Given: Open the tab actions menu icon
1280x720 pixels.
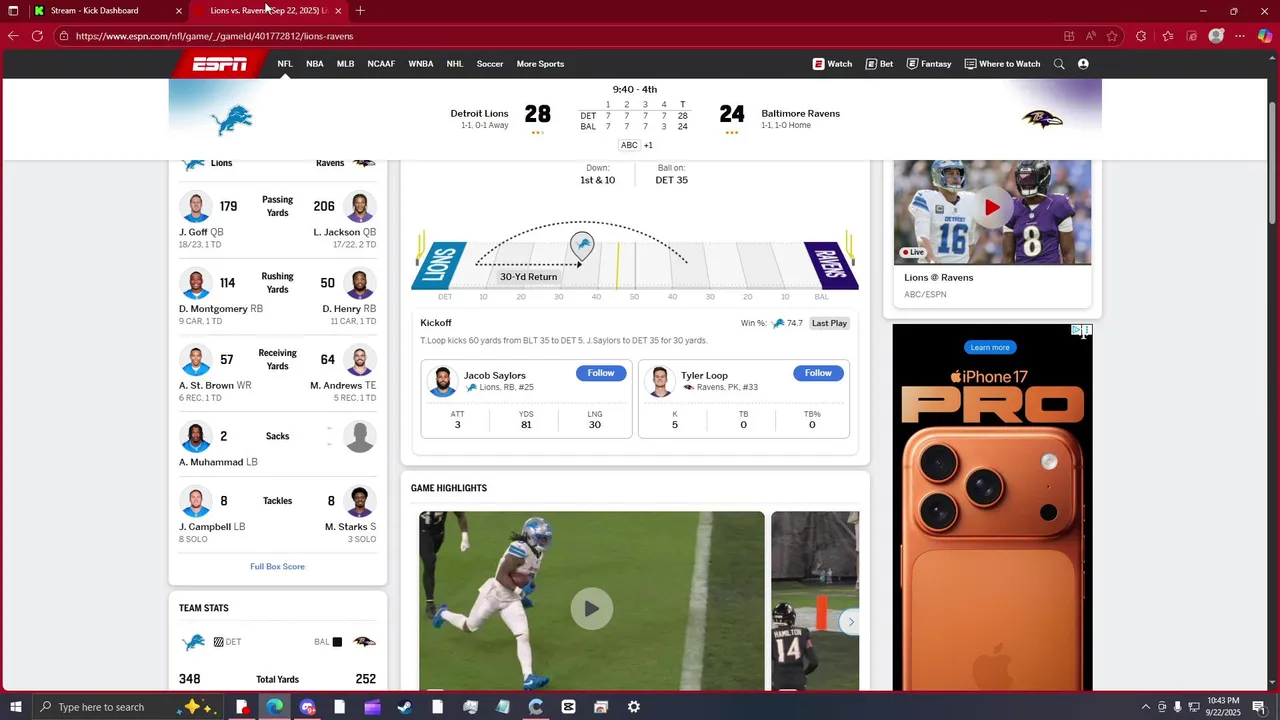Looking at the screenshot, I should [x=13, y=11].
